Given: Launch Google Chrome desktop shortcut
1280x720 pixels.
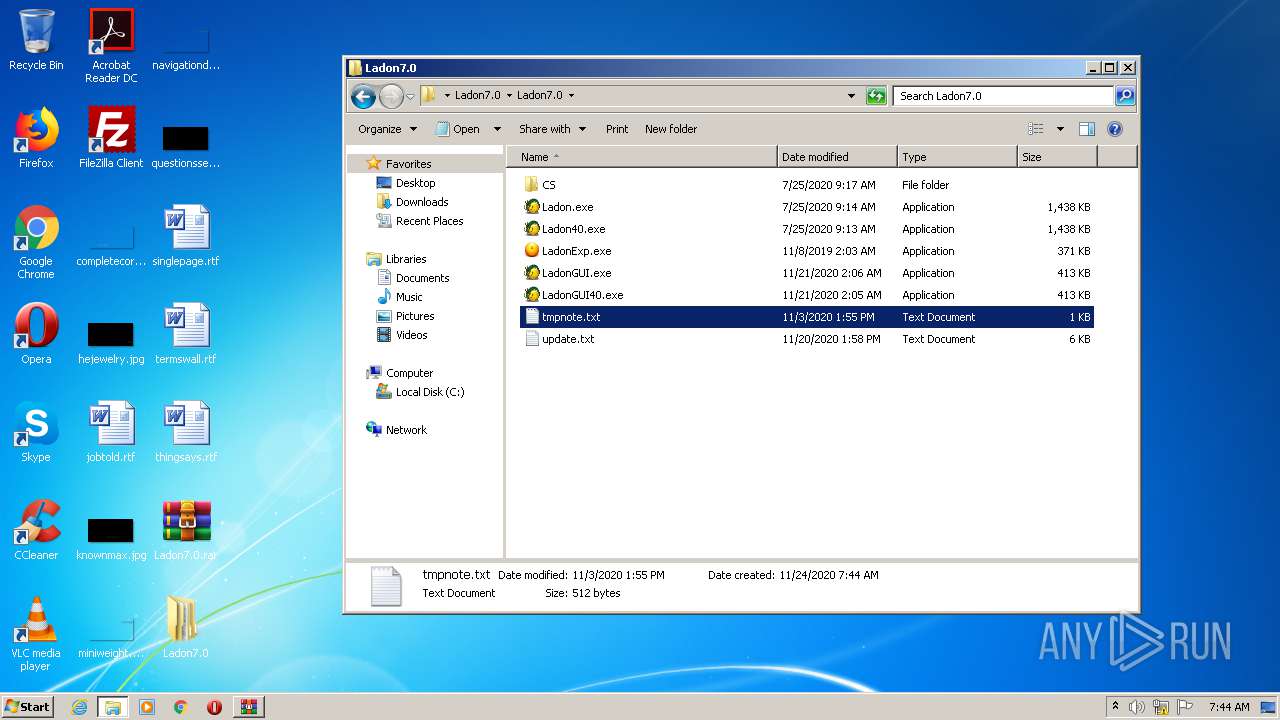Looking at the screenshot, I should pyautogui.click(x=36, y=242).
